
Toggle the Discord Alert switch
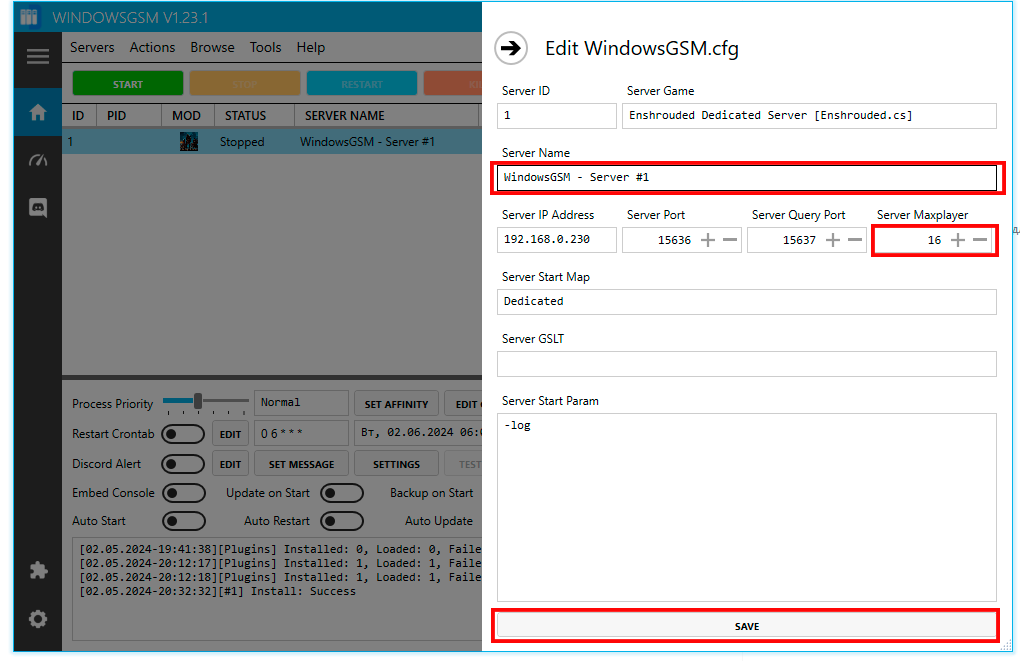[183, 464]
